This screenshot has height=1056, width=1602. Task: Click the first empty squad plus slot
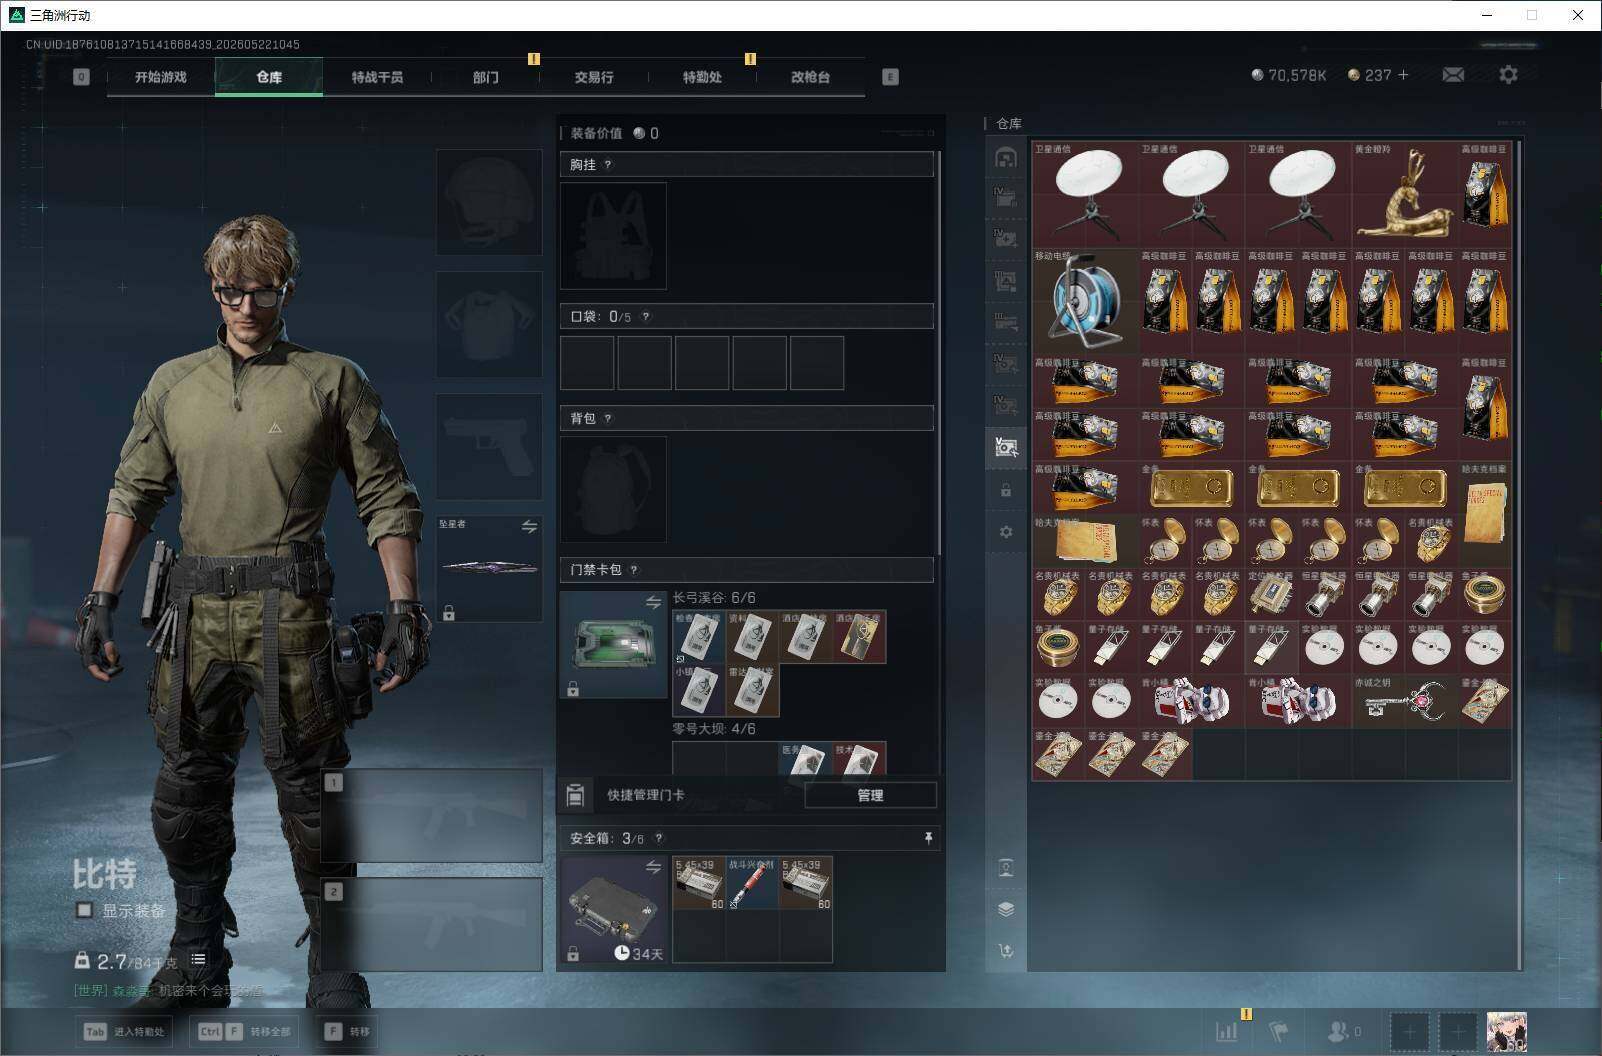click(x=1410, y=1031)
